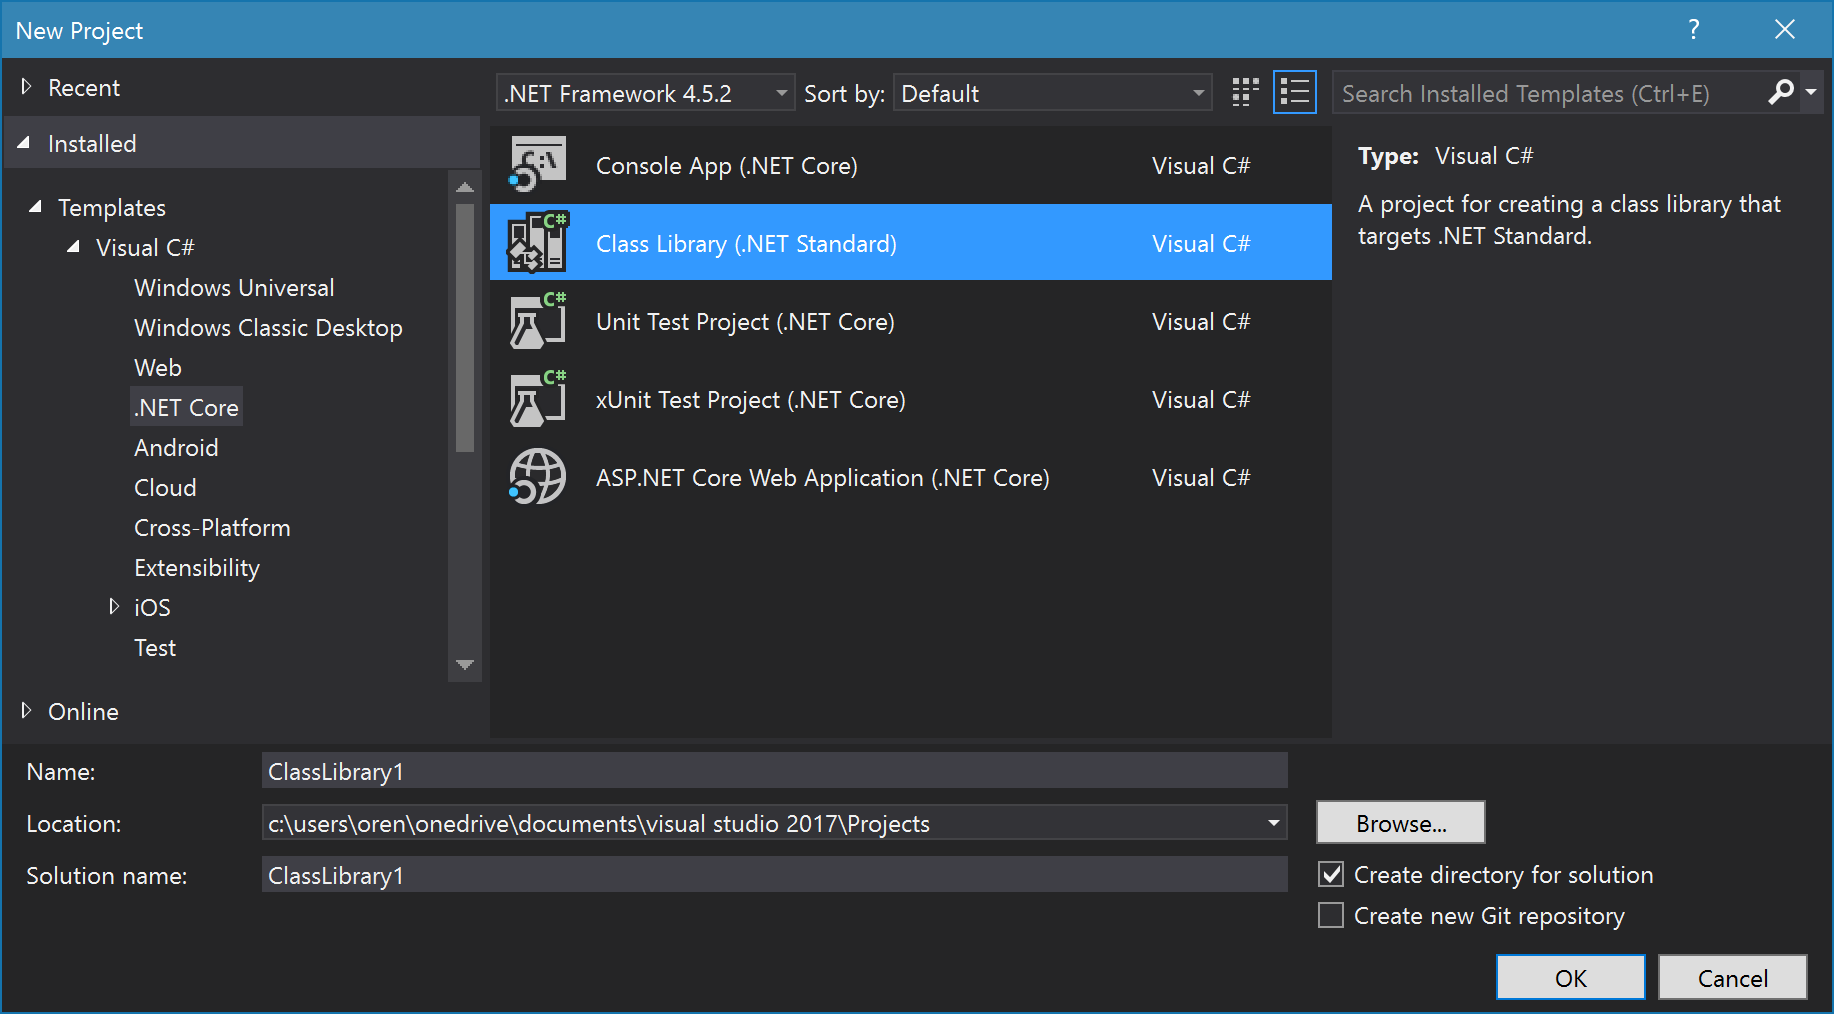This screenshot has width=1834, height=1014.
Task: Open the search options dropdown arrow
Action: coord(1811,93)
